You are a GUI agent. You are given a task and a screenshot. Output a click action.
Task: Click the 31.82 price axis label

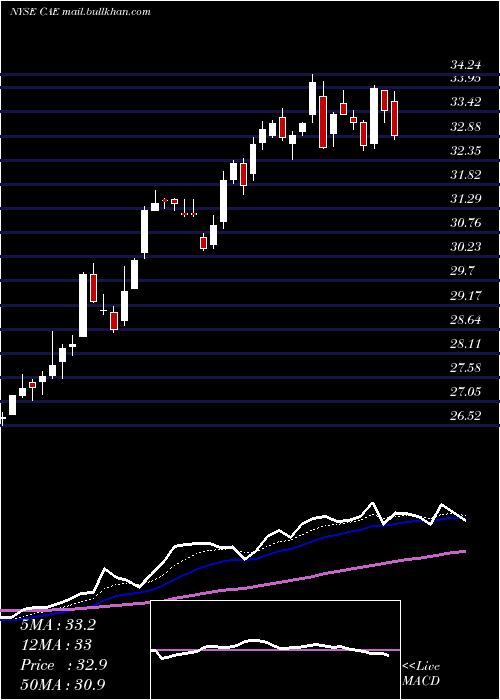click(466, 175)
